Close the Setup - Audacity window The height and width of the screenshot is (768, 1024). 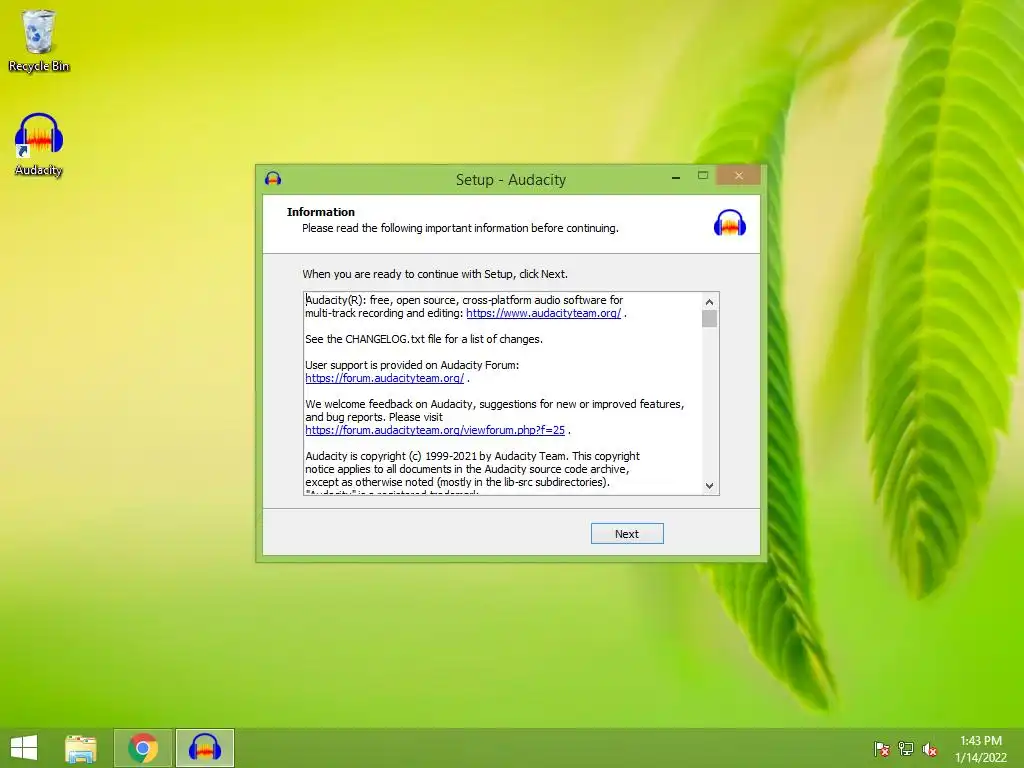coord(739,176)
